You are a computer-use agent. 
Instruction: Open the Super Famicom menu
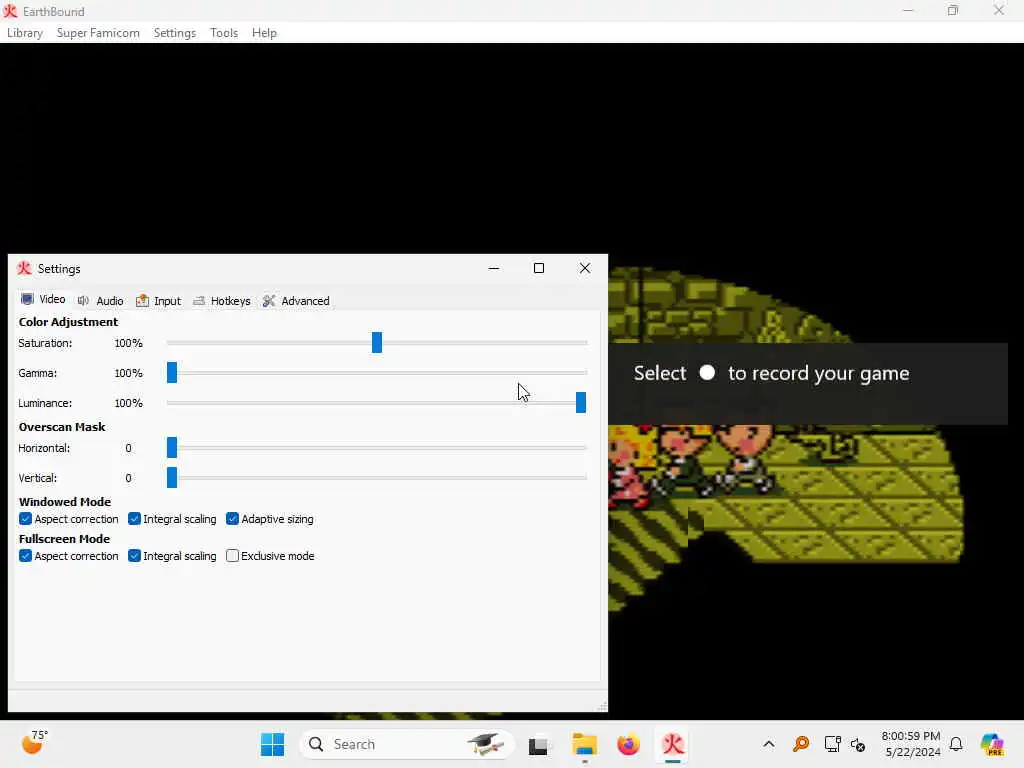point(98,33)
